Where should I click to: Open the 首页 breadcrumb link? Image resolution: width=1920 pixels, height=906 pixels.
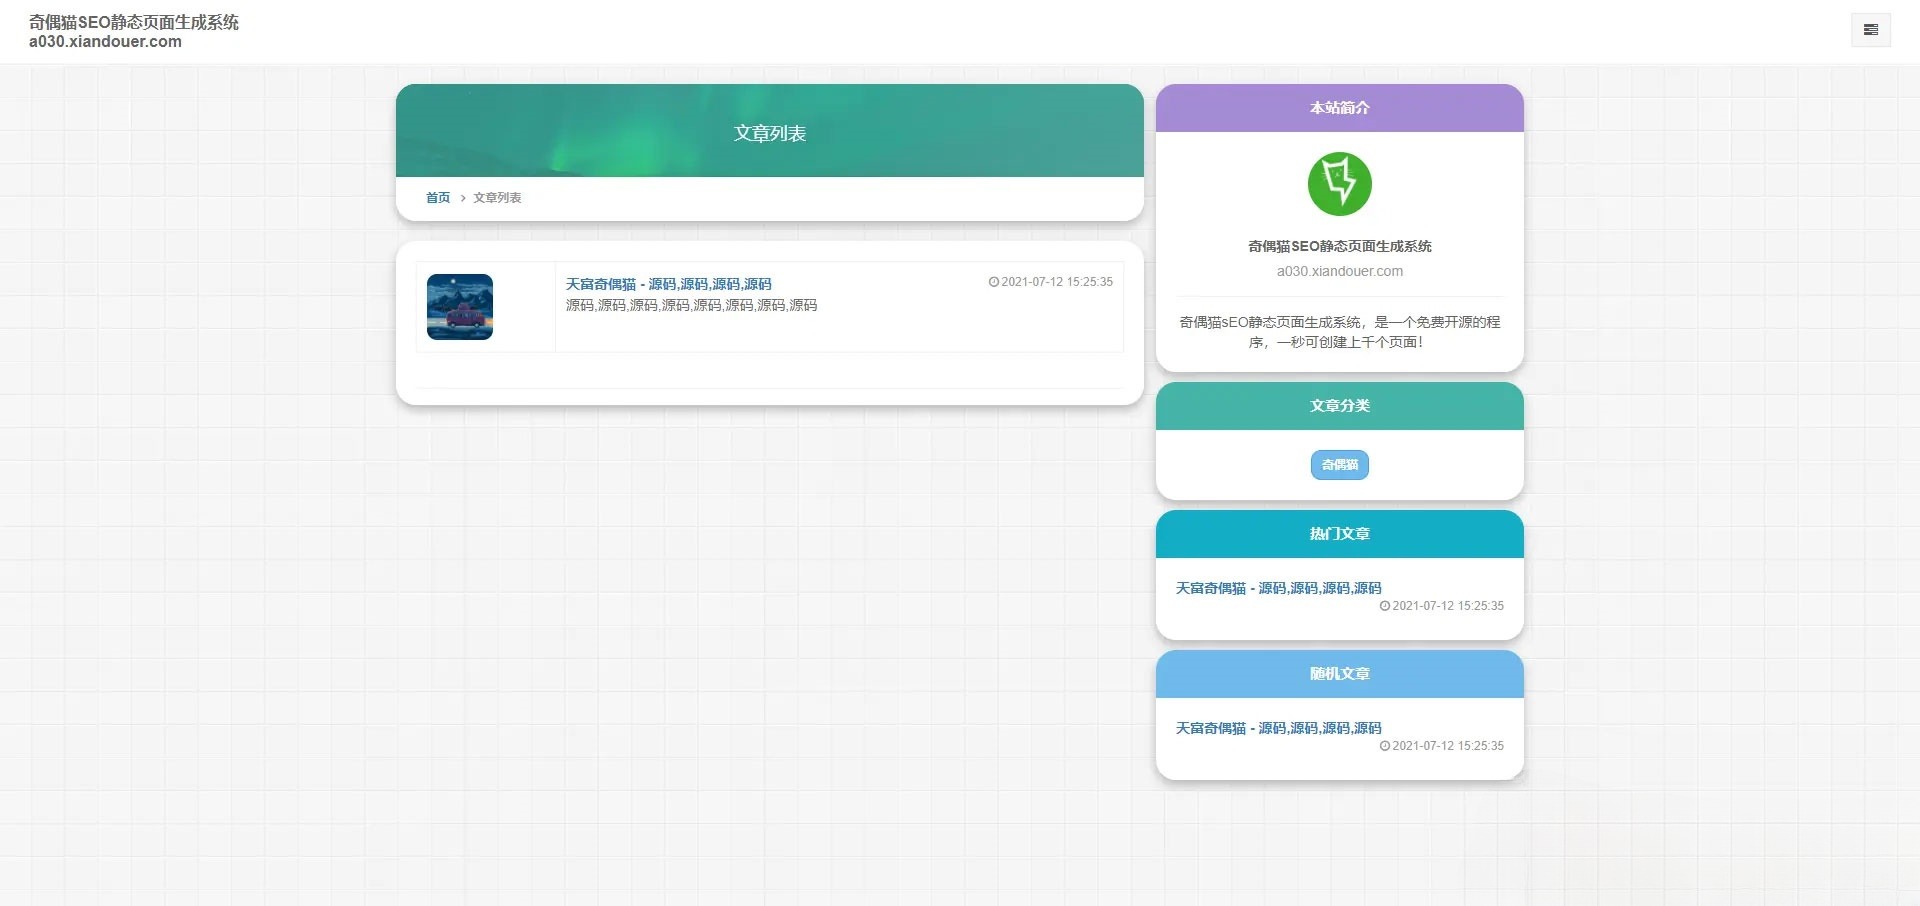(437, 197)
